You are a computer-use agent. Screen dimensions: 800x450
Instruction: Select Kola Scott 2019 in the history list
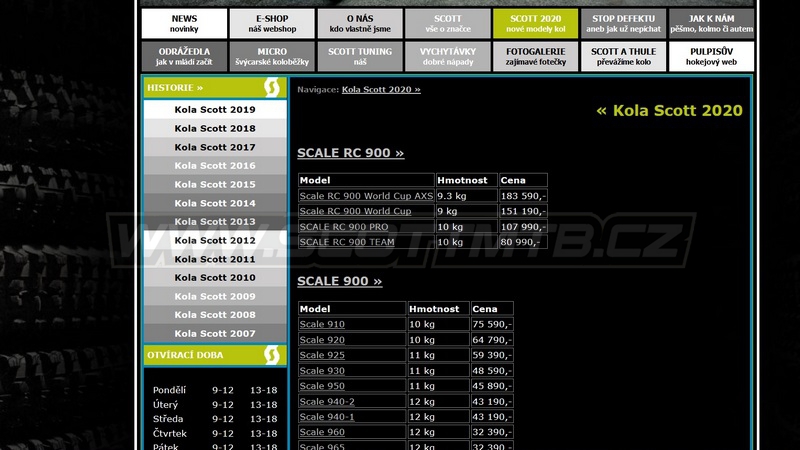point(215,110)
